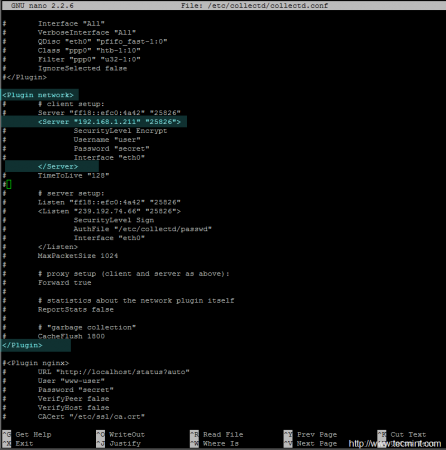Click the # client setup: comment
The image size is (446, 450).
coord(71,104)
